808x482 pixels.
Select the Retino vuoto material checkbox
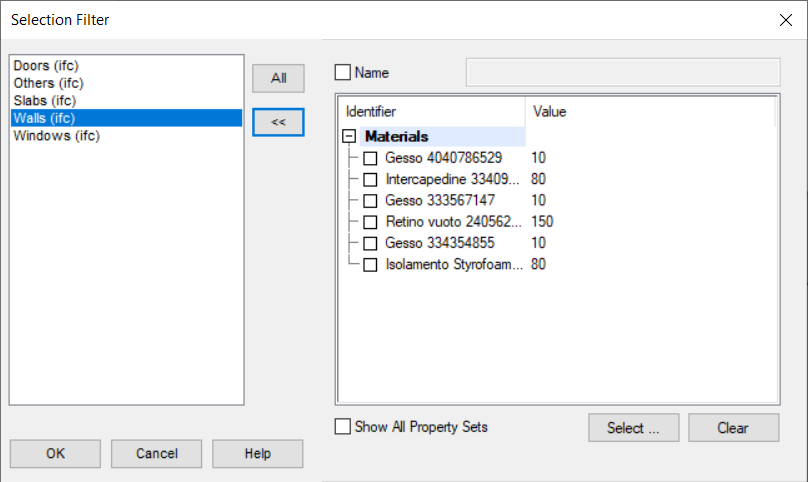[x=371, y=222]
